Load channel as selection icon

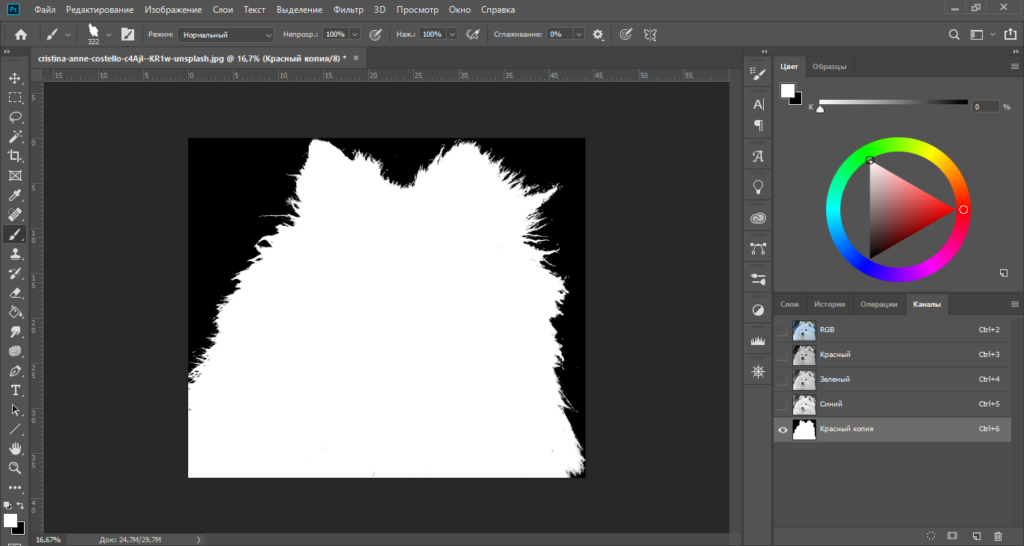(x=930, y=536)
